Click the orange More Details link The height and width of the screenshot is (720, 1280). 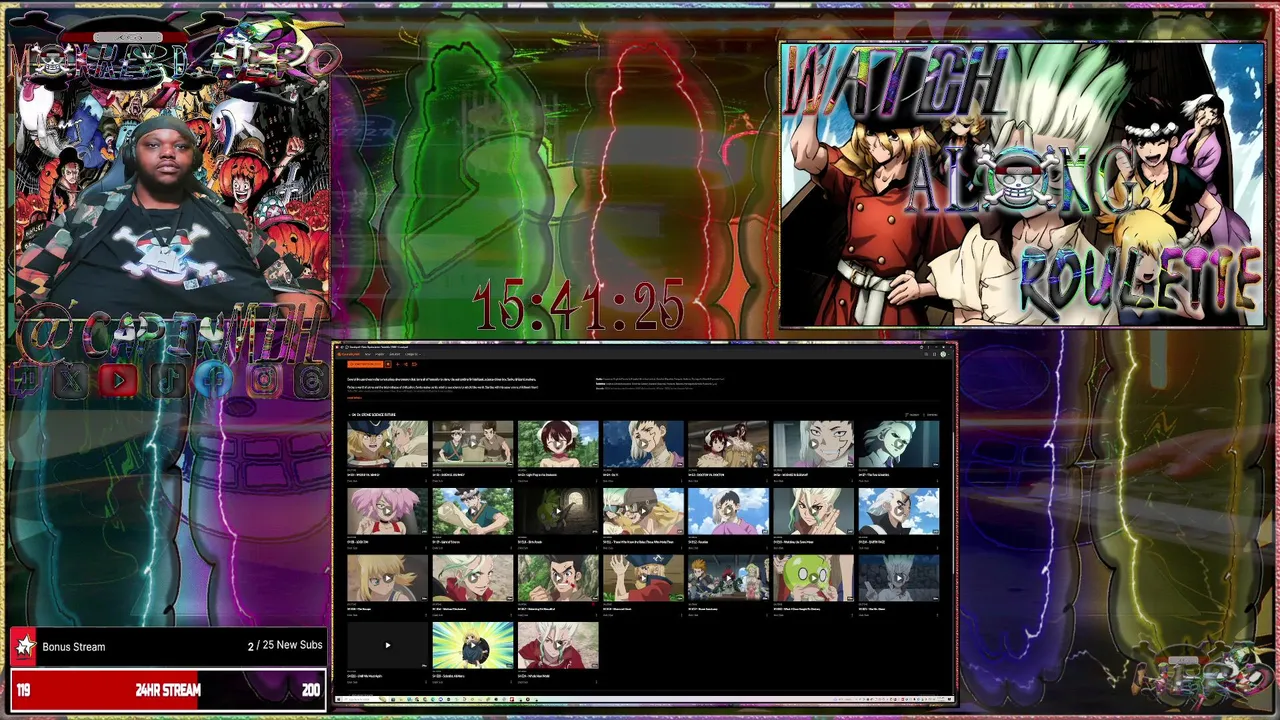(x=354, y=397)
